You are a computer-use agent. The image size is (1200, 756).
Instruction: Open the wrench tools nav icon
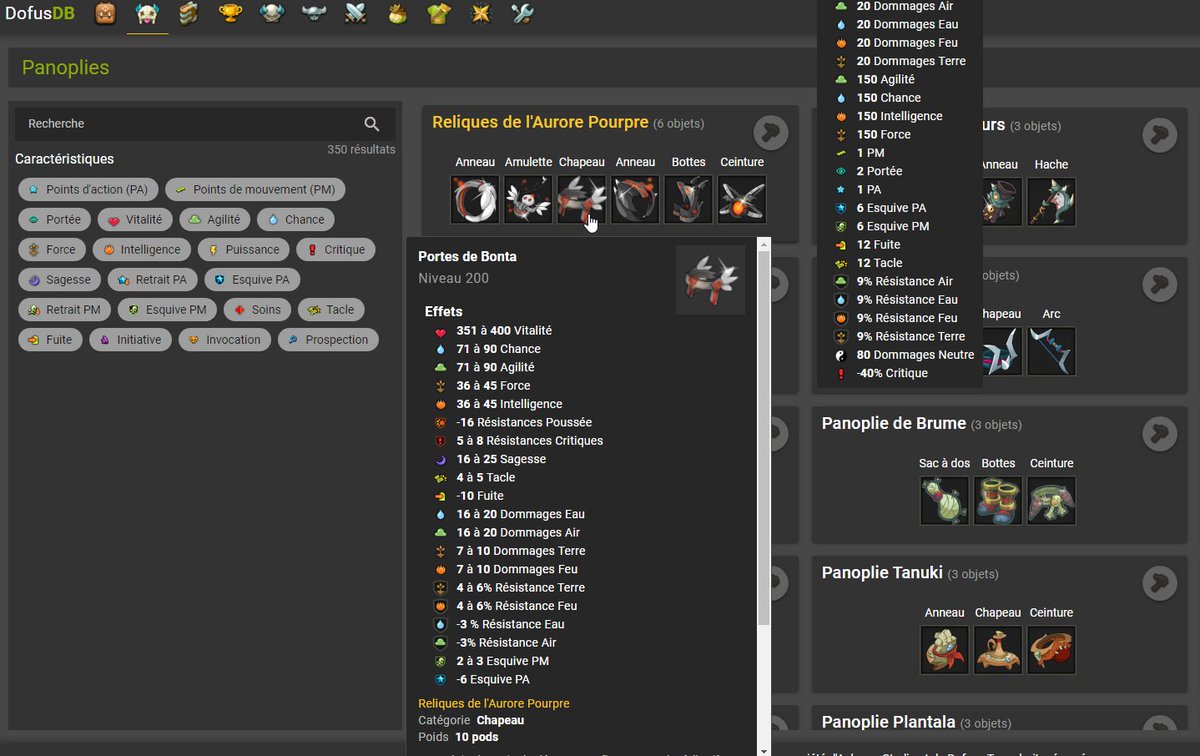[522, 14]
